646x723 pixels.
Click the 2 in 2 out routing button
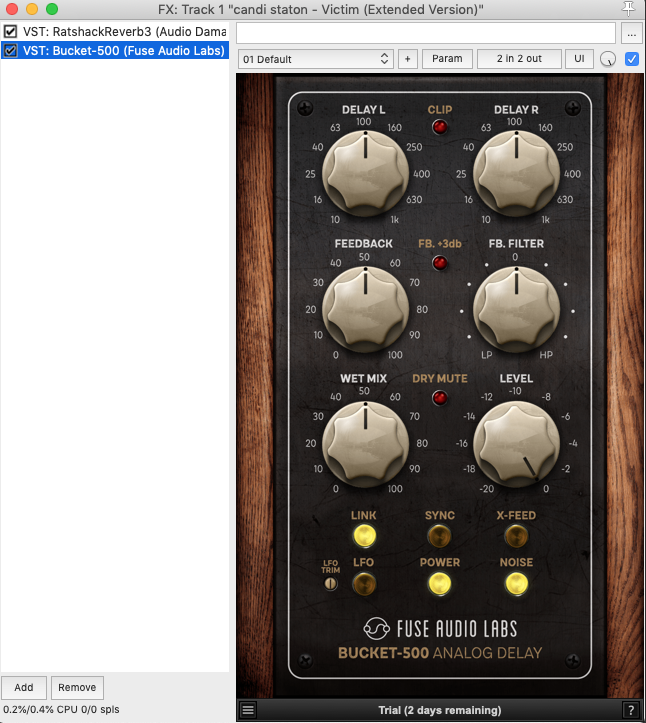pyautogui.click(x=519, y=59)
